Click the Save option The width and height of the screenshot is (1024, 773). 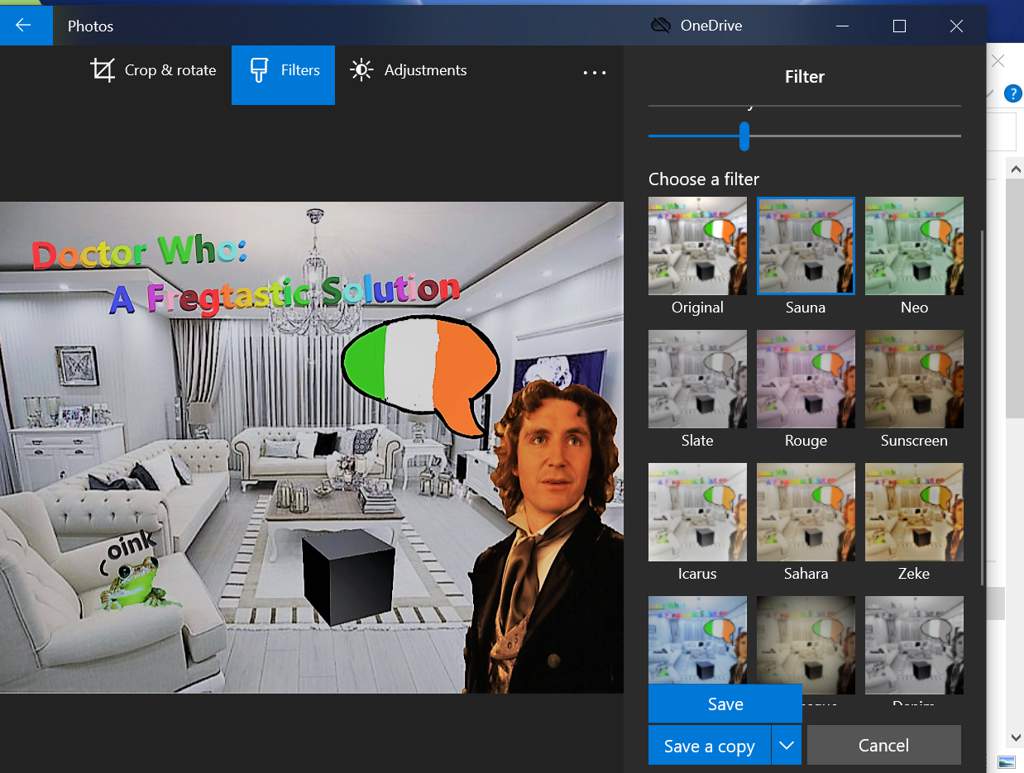pyautogui.click(x=725, y=704)
